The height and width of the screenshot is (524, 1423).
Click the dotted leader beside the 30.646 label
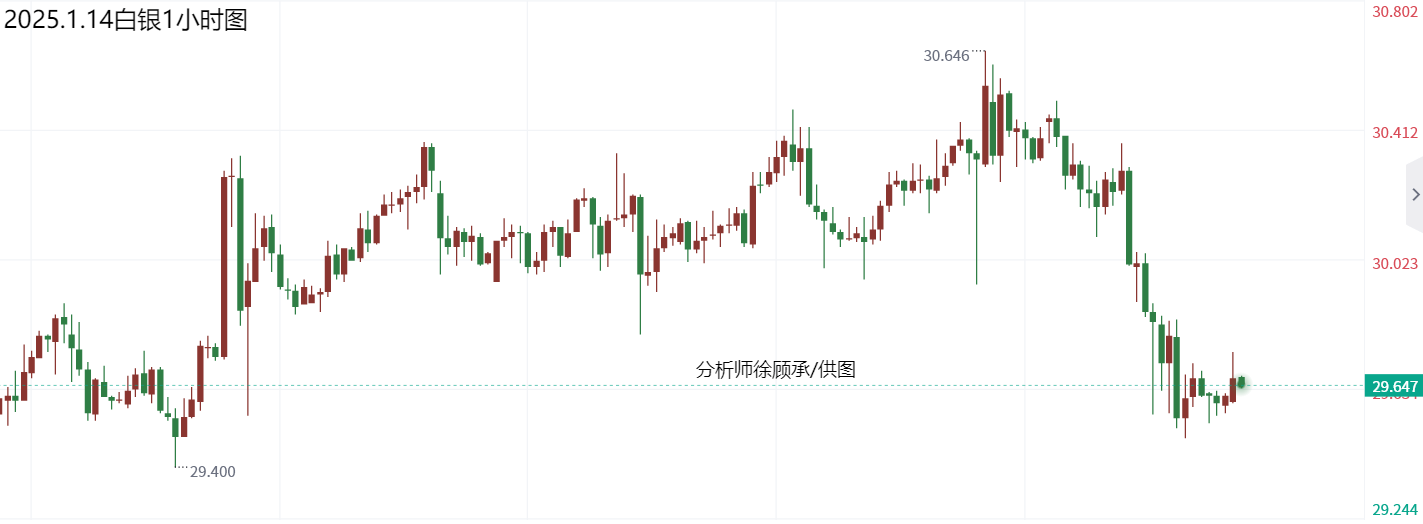pos(979,52)
